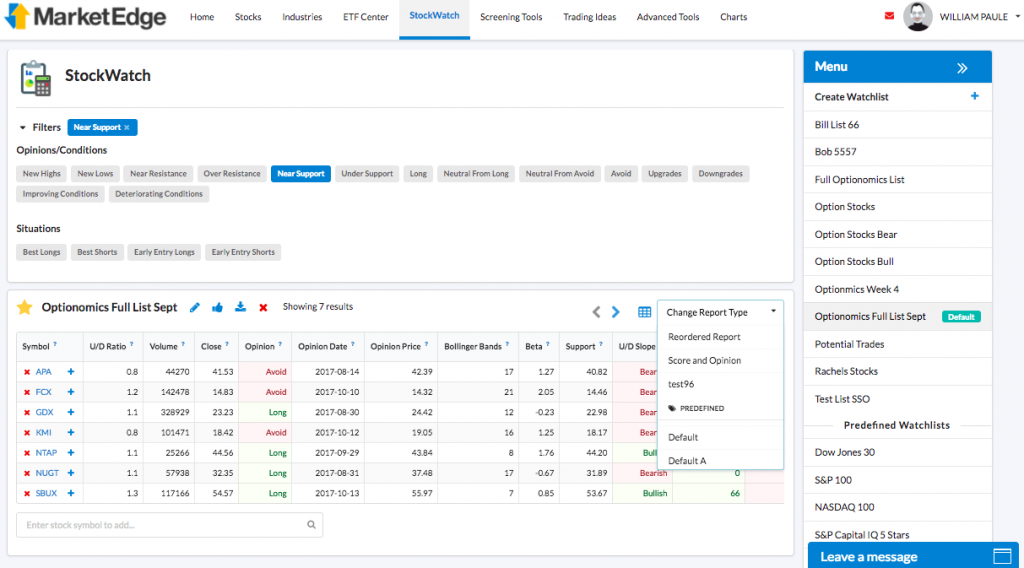This screenshot has width=1024, height=568.
Task: Click the mail envelope notification icon
Action: (x=889, y=16)
